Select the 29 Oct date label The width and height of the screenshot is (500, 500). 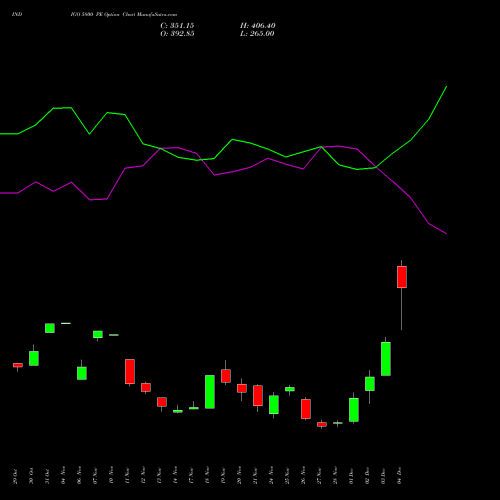tap(15, 476)
